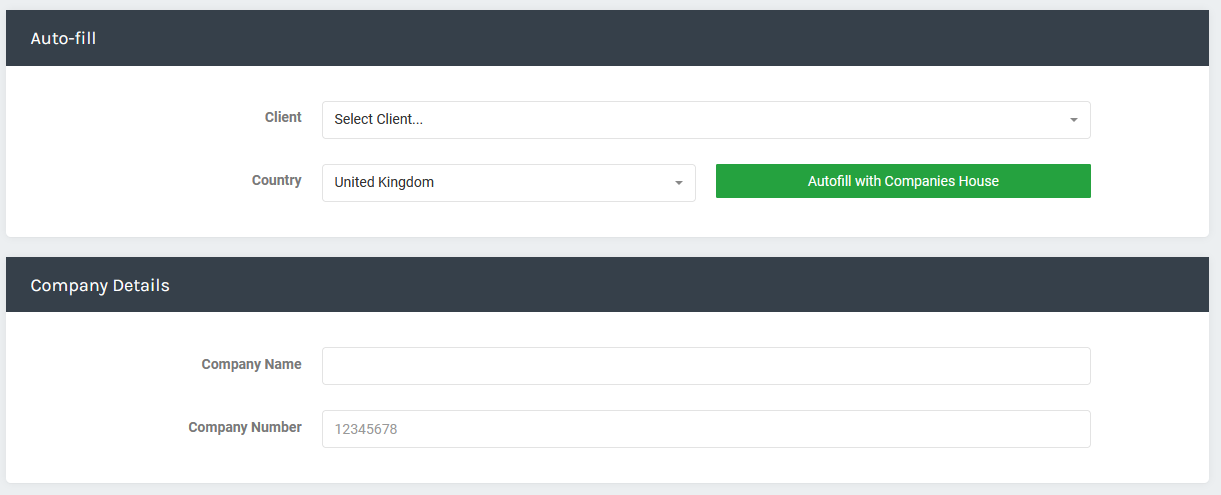1221x495 pixels.
Task: Click Autofill with Companies House button
Action: coord(903,181)
